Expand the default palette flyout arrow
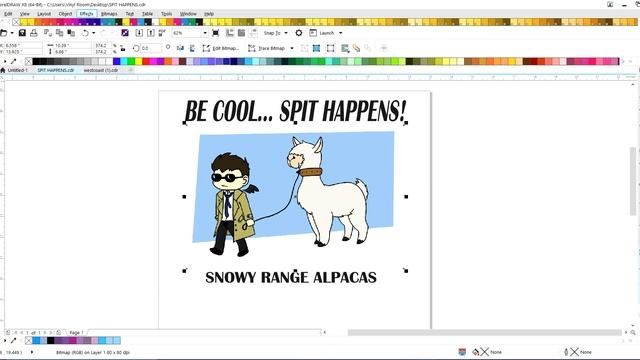 coord(5,62)
